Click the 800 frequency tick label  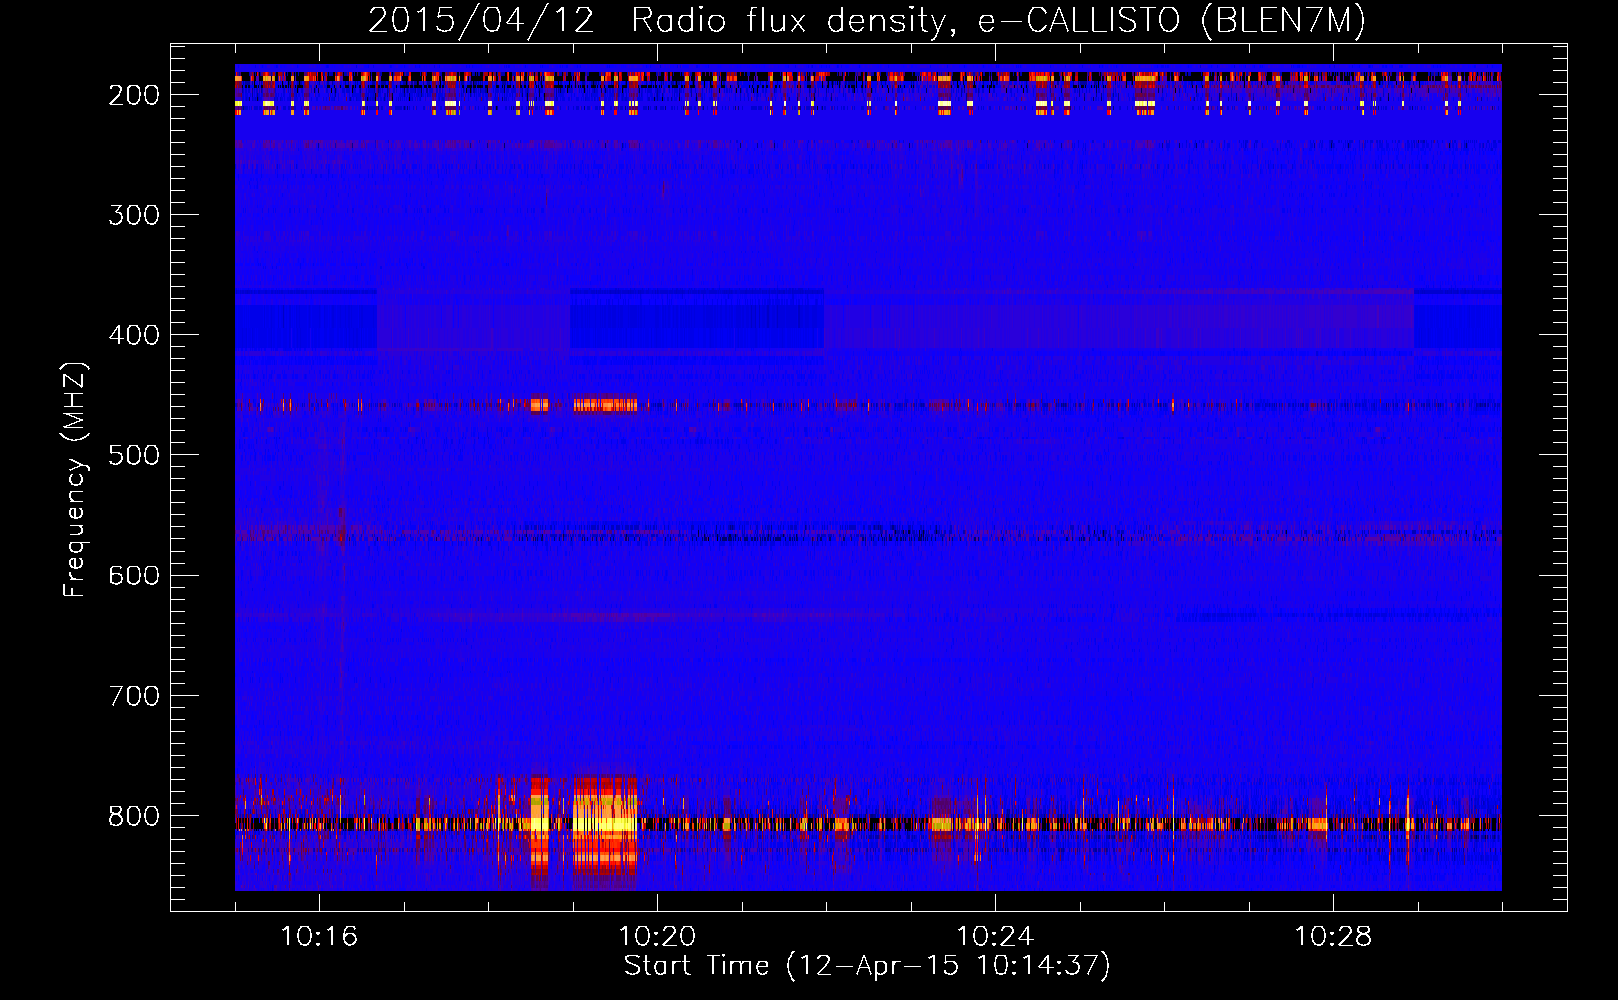pos(134,816)
